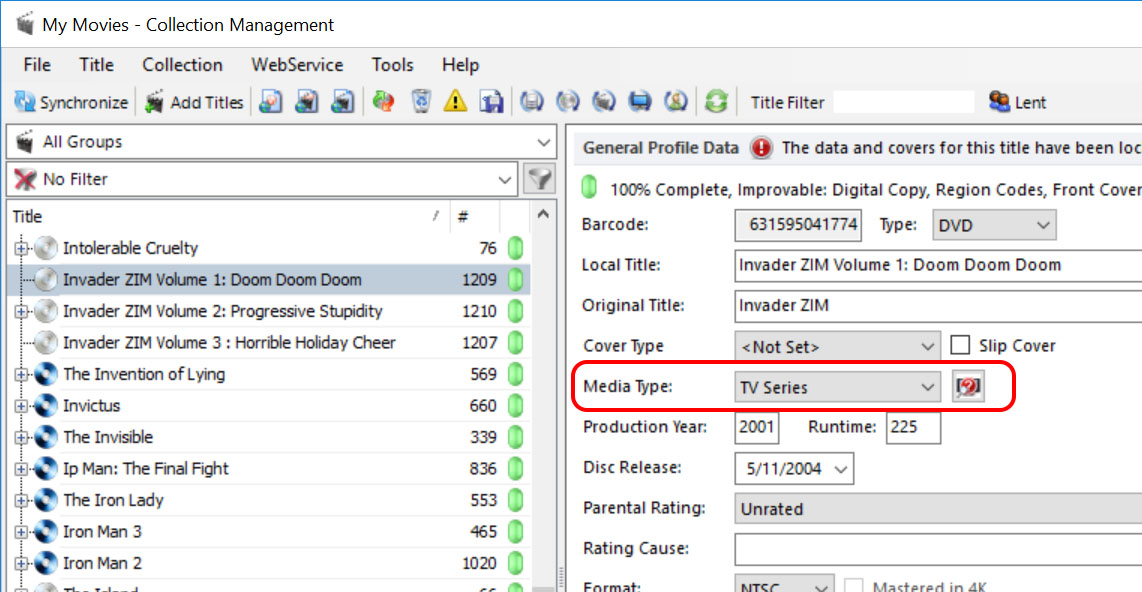Click the green status indicator for Invictus
This screenshot has width=1142, height=592.
tap(516, 406)
